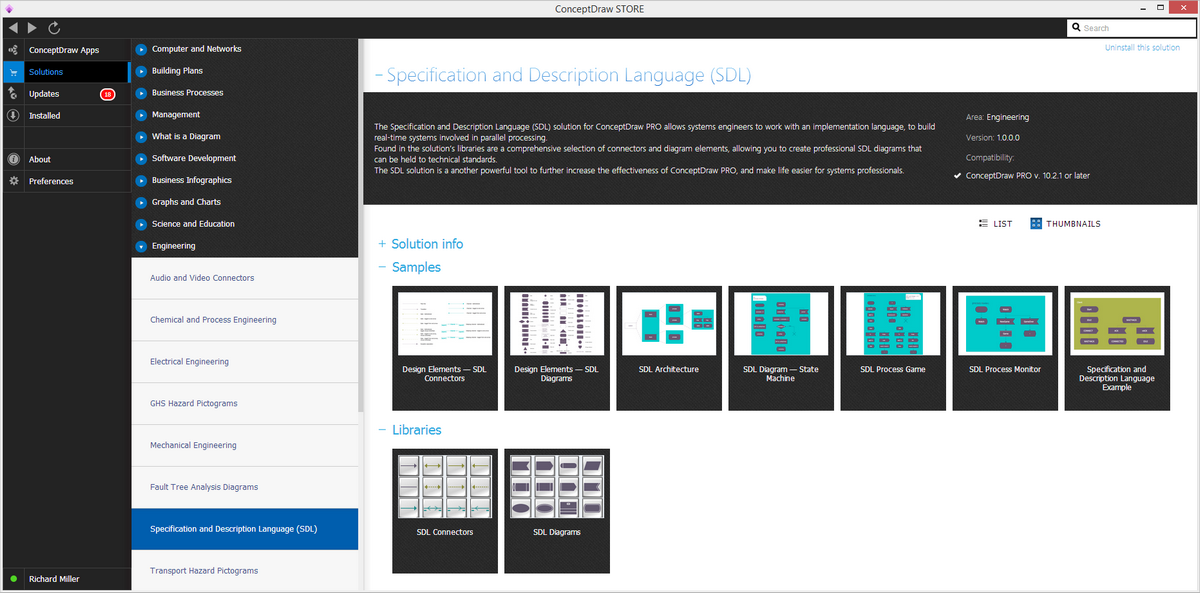Open SDL Diagram — State Machine sample

tap(781, 348)
